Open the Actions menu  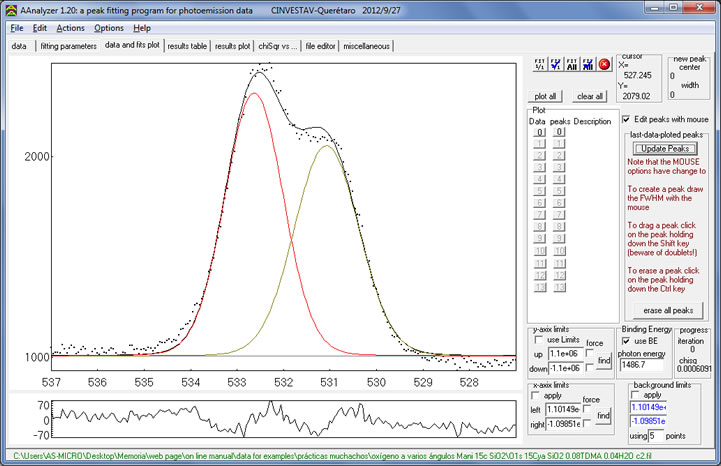point(71,28)
